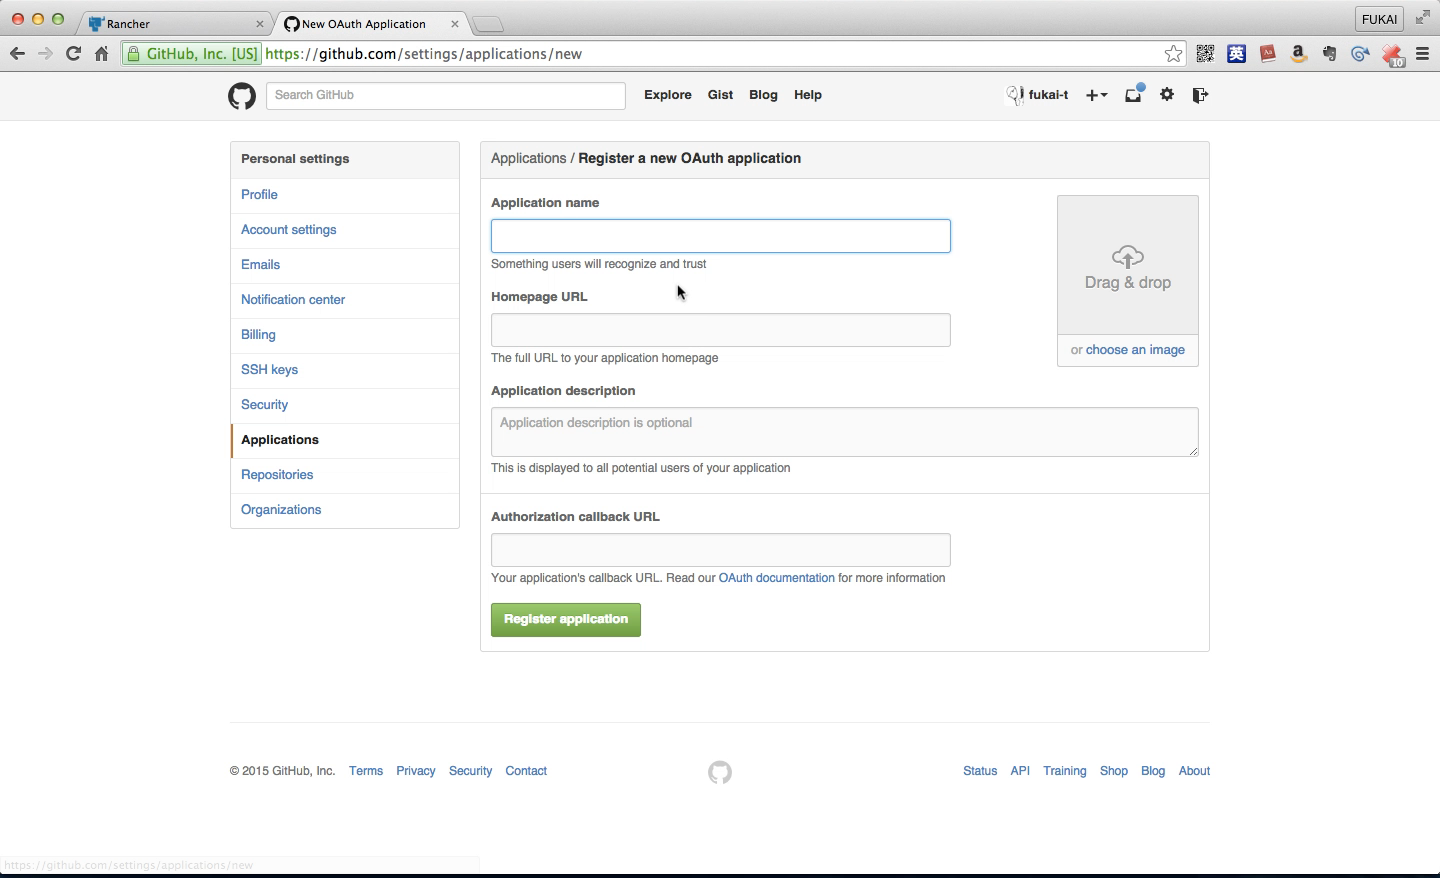This screenshot has width=1440, height=878.
Task: Open Account settings in sidebar
Action: click(345, 230)
